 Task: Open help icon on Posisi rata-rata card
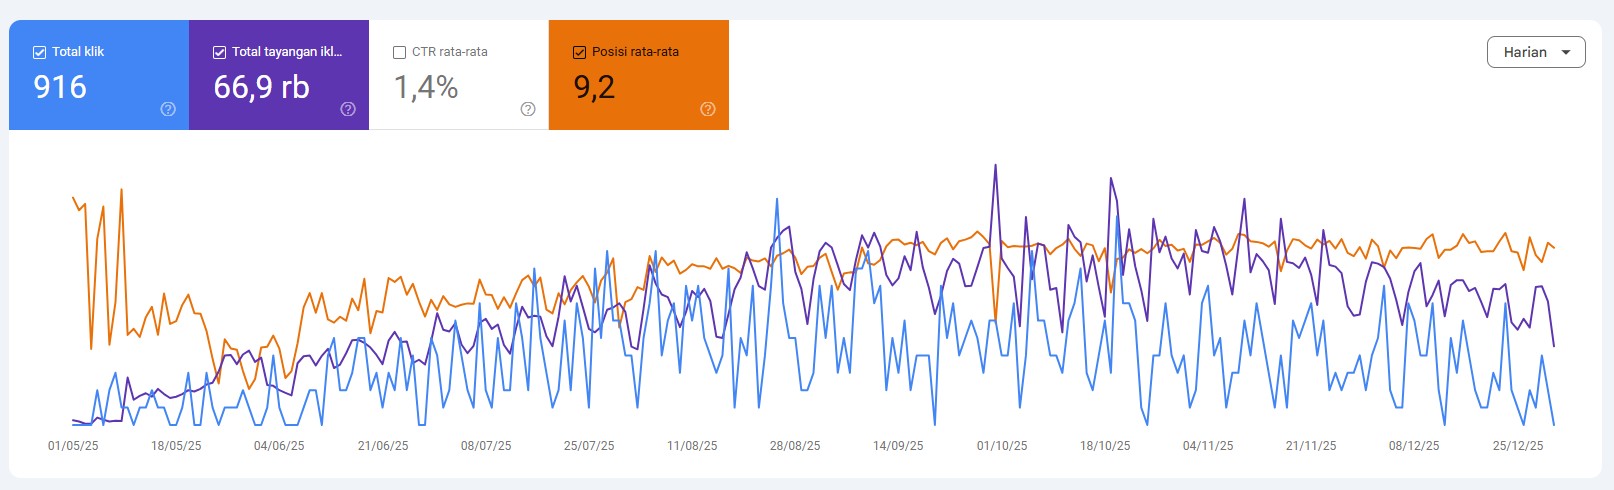tap(708, 109)
